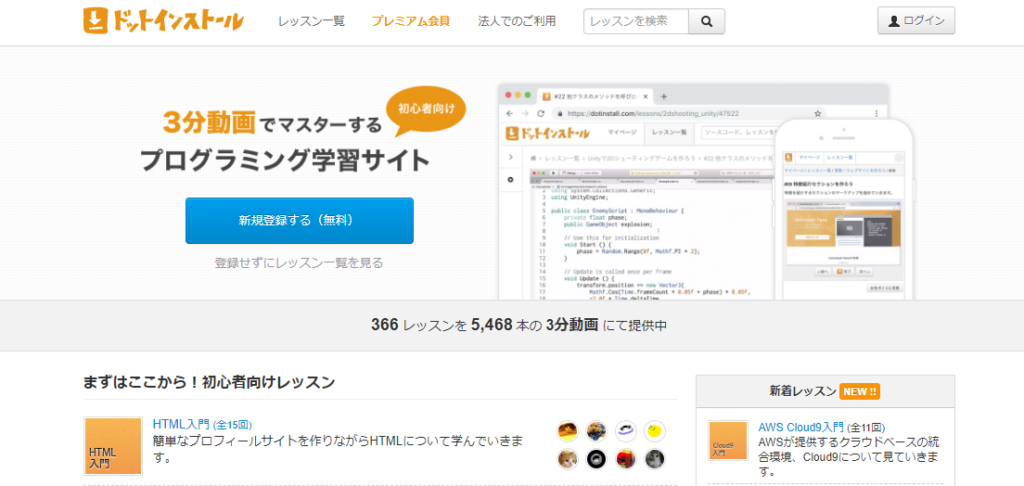This screenshot has width=1024, height=486.
Task: Click the orange NEW!! badge
Action: click(x=860, y=391)
